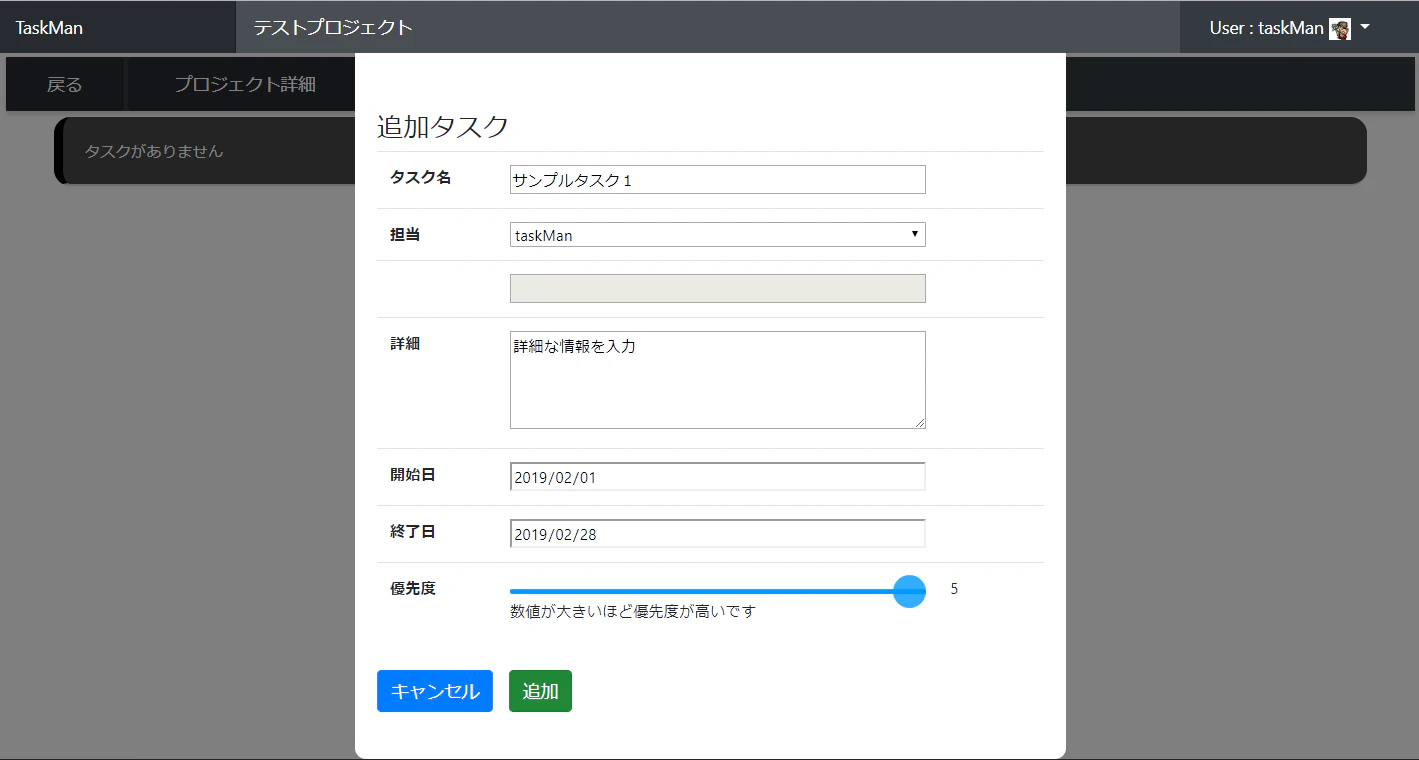The width and height of the screenshot is (1419, 760).
Task: Open the 担当 assignee dropdown
Action: click(x=718, y=234)
